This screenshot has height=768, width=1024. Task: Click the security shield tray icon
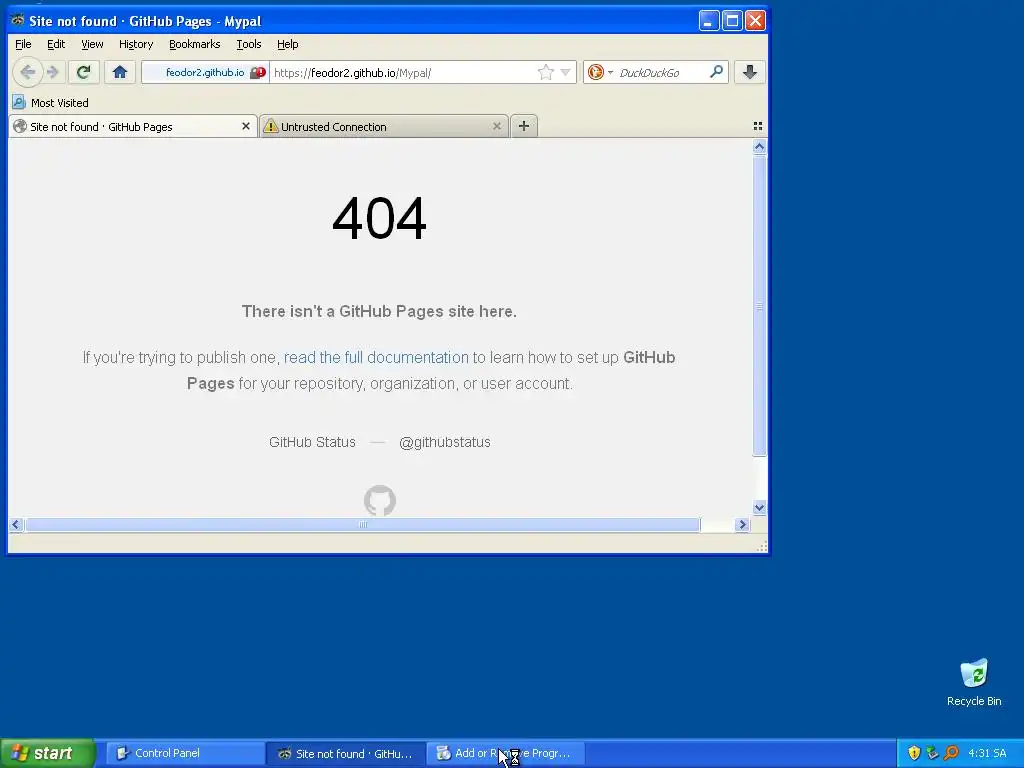pos(914,753)
